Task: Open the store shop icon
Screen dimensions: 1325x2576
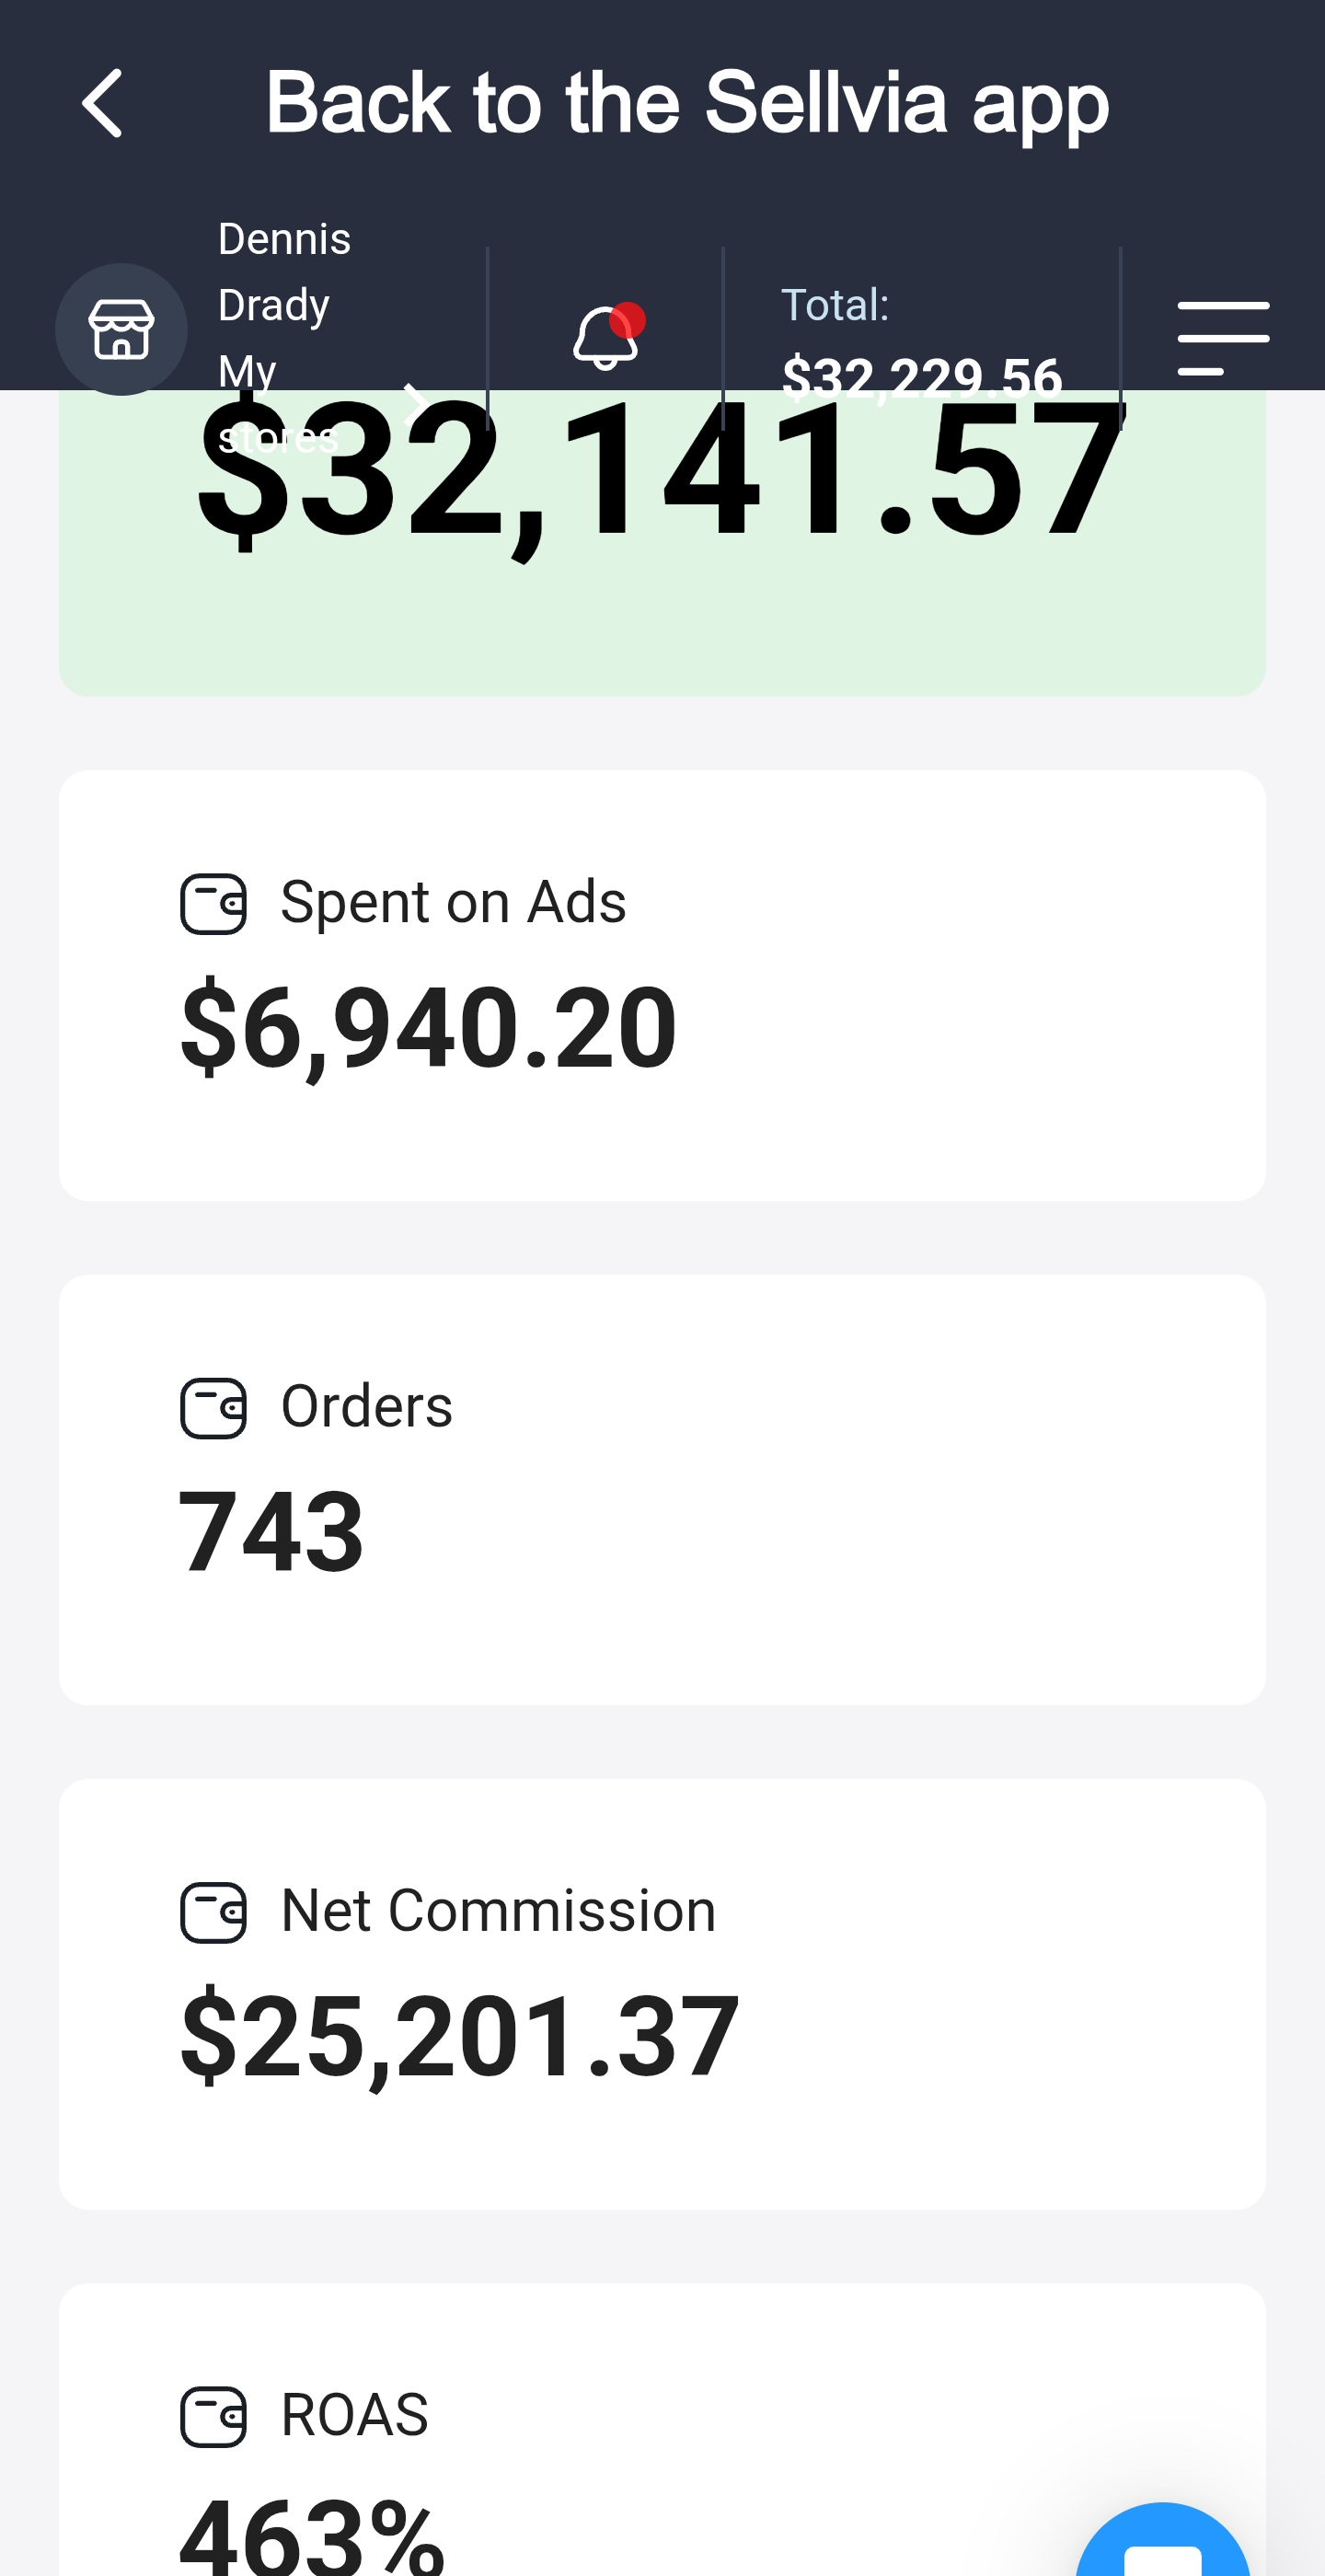Action: coord(121,329)
